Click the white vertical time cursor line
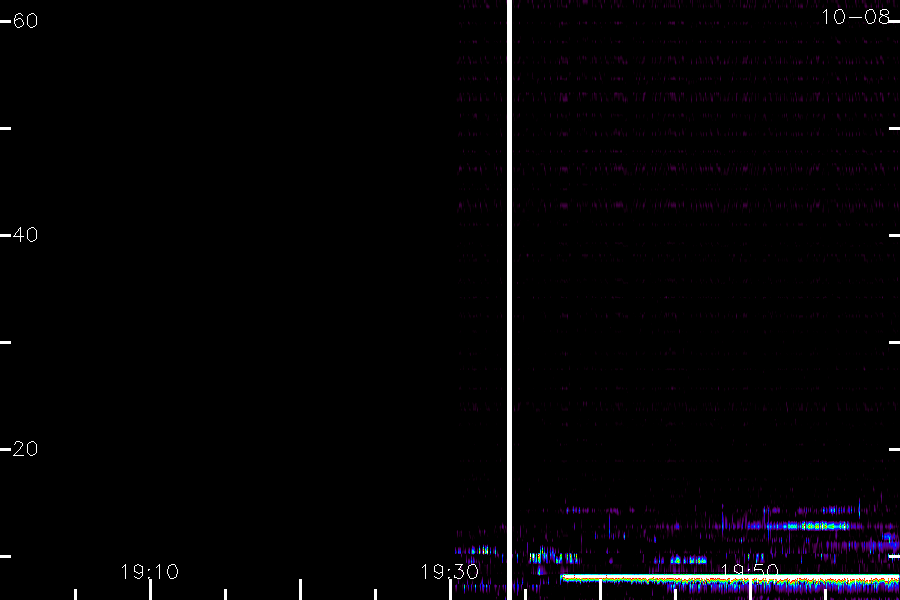Image resolution: width=900 pixels, height=600 pixels. tap(509, 300)
